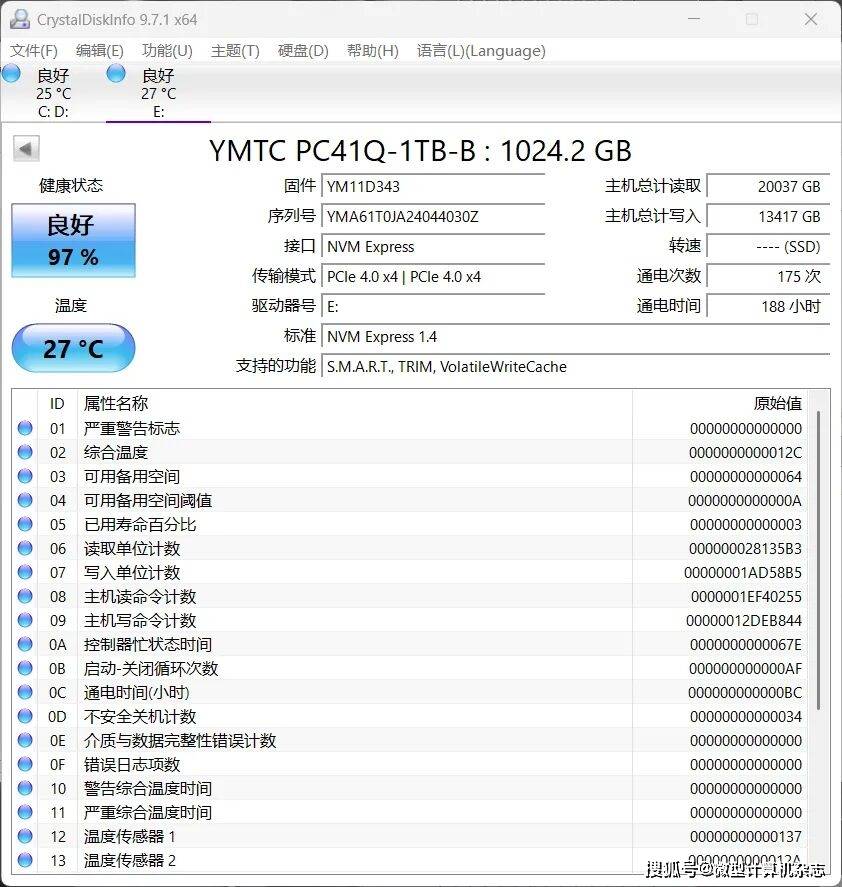Click the status orb for attribute 01
The image size is (842, 887).
pyautogui.click(x=25, y=429)
